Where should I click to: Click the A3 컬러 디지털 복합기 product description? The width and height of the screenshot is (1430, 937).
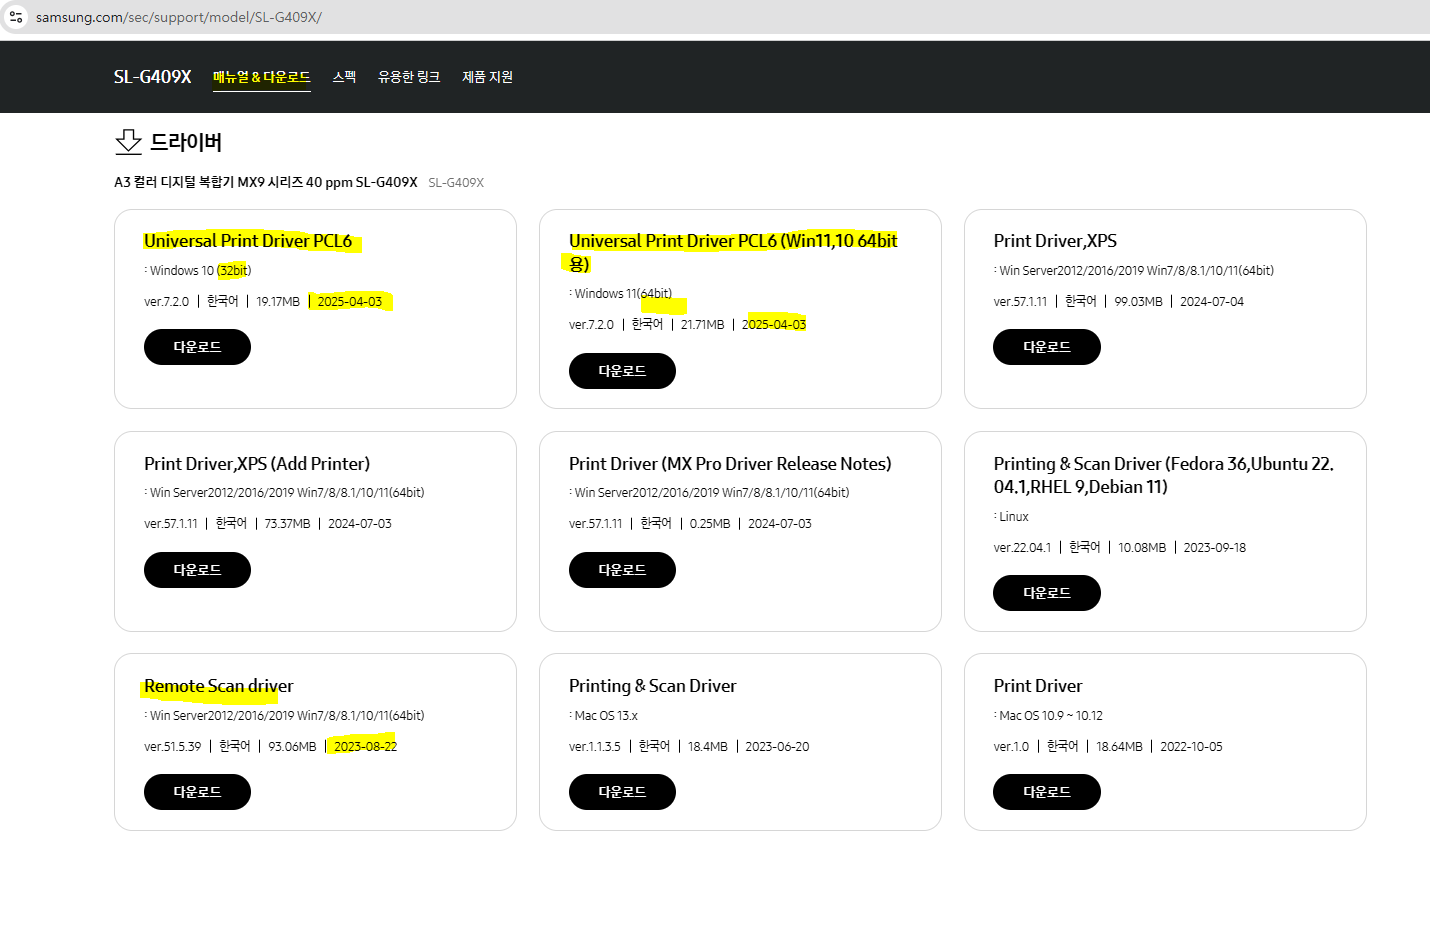(266, 182)
